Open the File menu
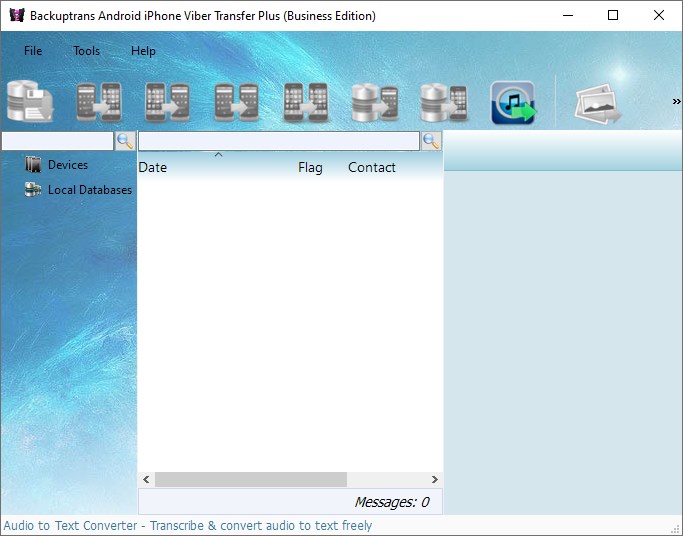 [x=33, y=51]
